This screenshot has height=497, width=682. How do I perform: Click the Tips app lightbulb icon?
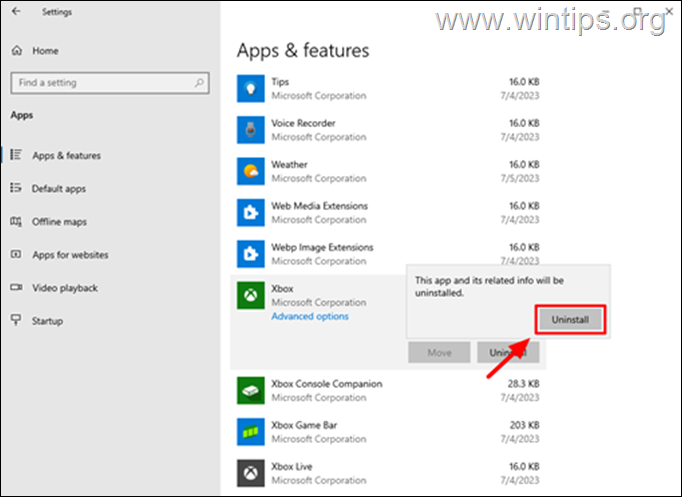(251, 89)
